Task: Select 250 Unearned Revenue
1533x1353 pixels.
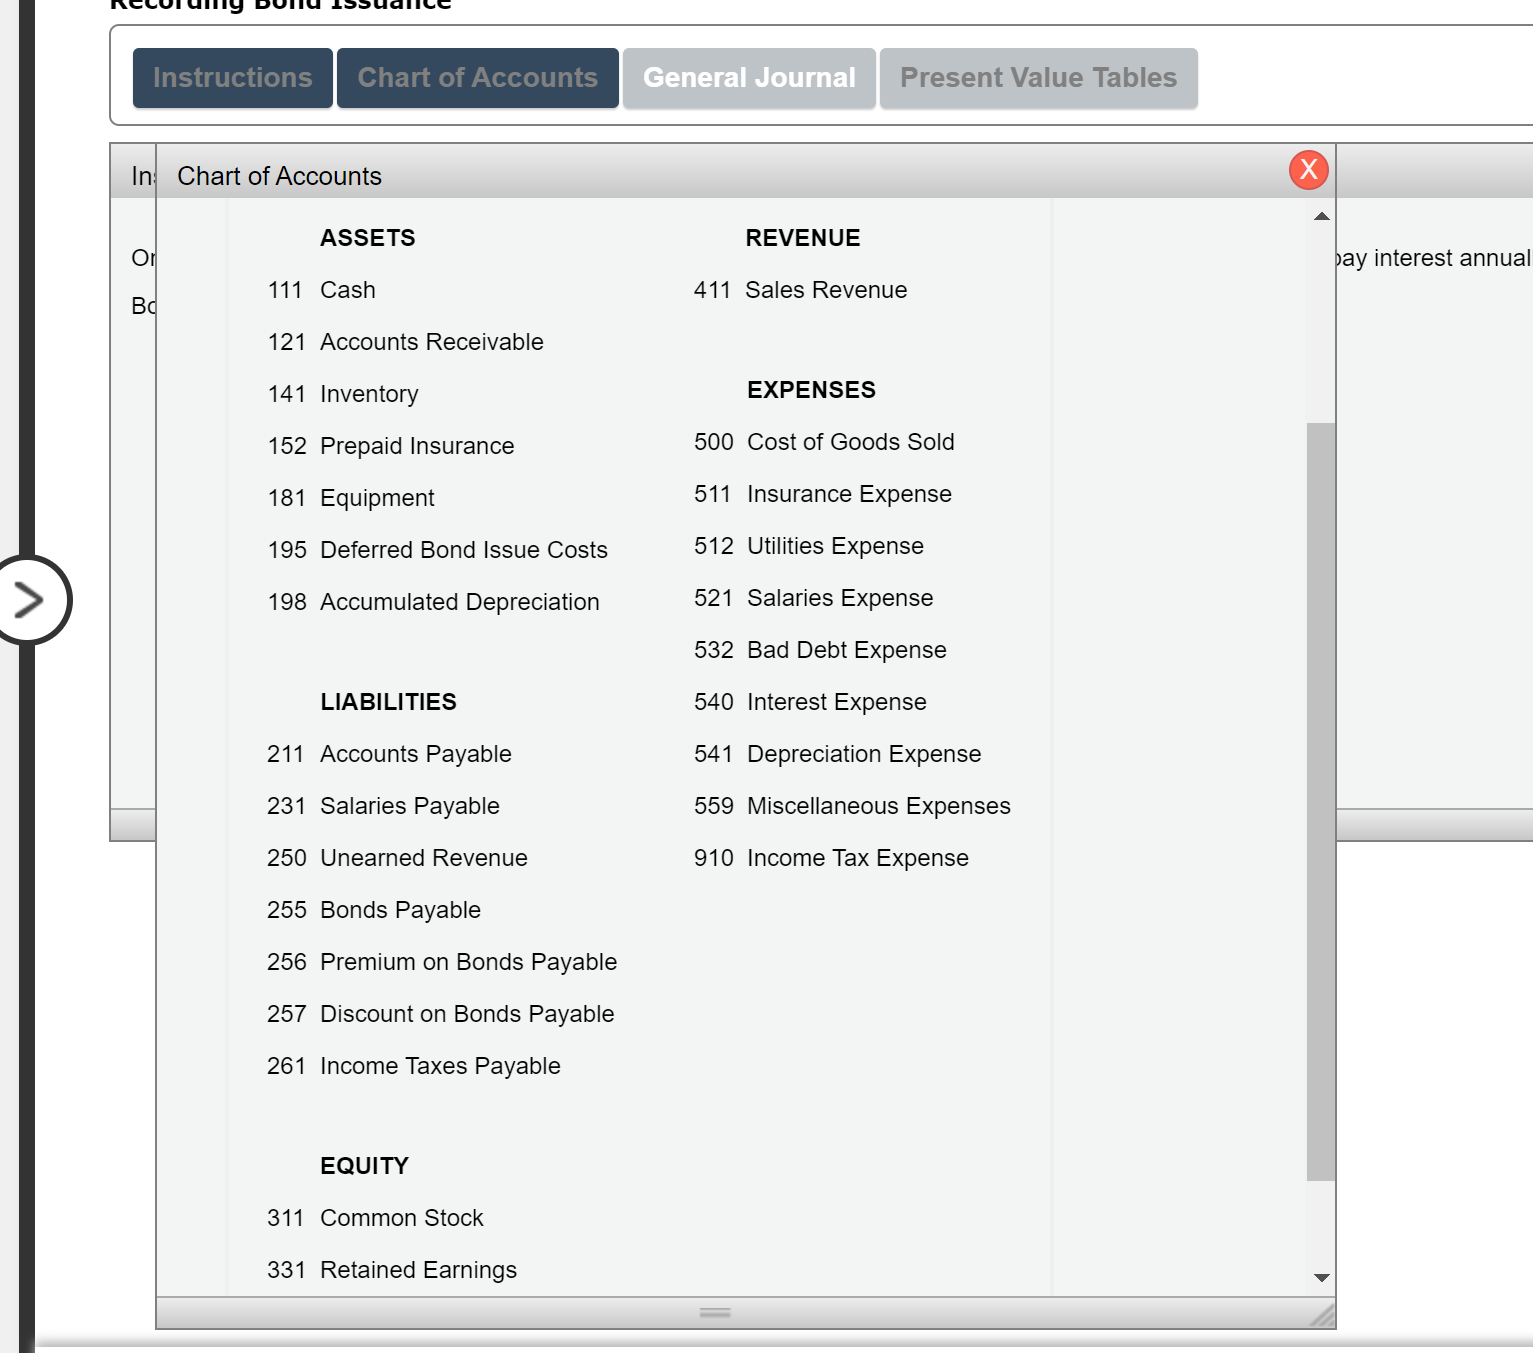Action: tap(397, 858)
